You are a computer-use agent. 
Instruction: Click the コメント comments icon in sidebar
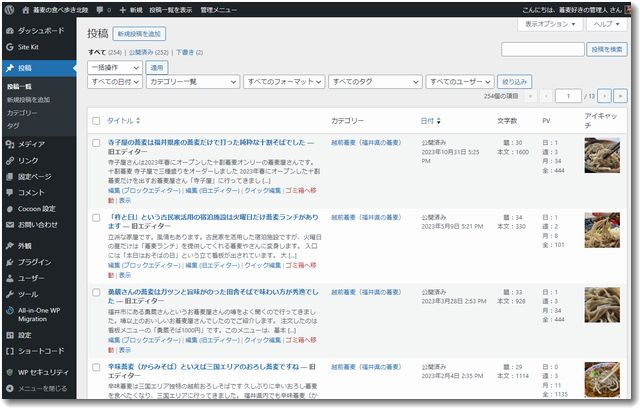click(x=10, y=192)
